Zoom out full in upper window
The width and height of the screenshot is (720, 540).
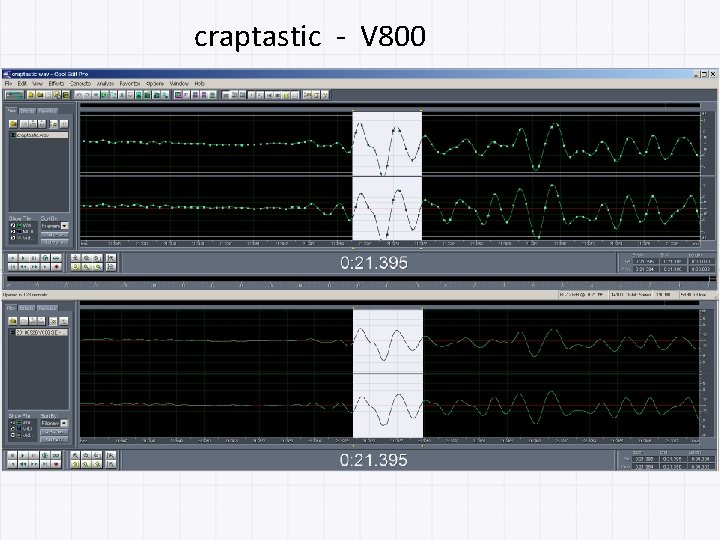pos(96,258)
